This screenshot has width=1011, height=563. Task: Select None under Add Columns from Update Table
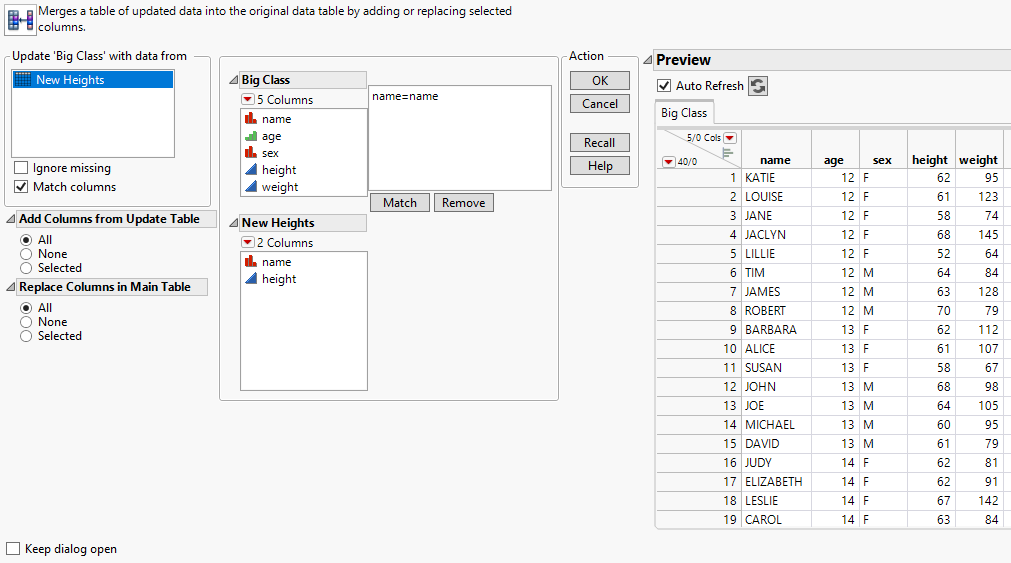(x=26, y=254)
